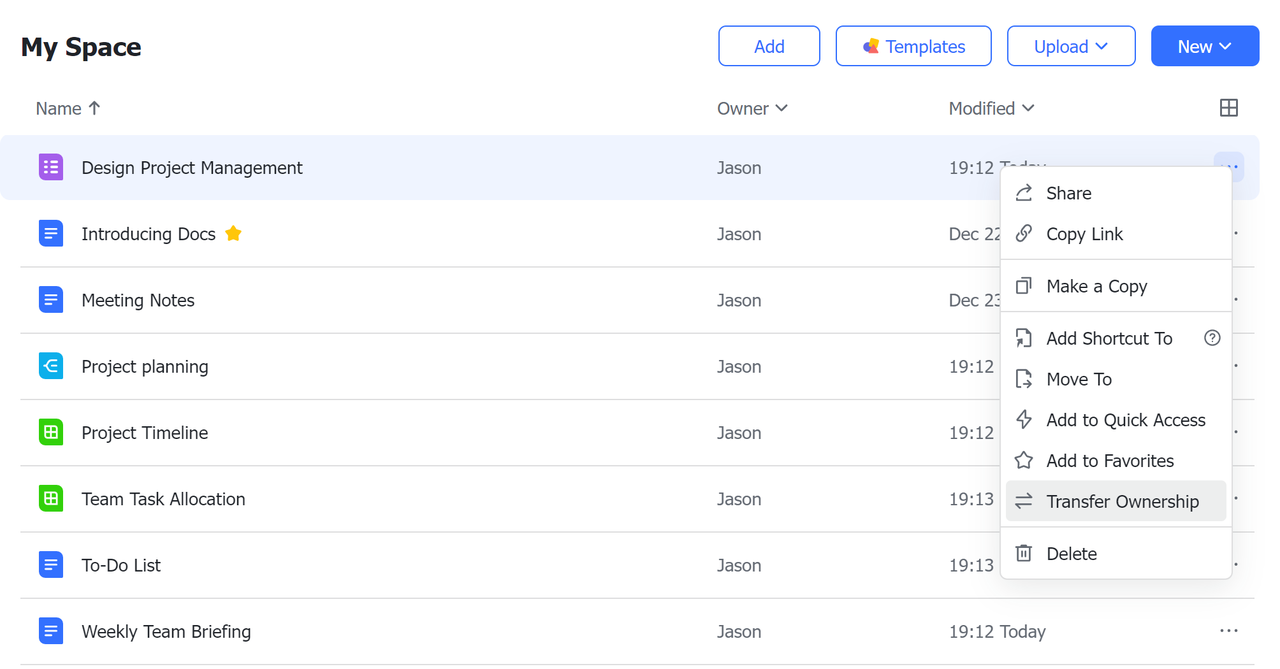Screen dimensions: 1280x669
Task: Click the green Project Timeline sheet icon
Action: pos(51,432)
